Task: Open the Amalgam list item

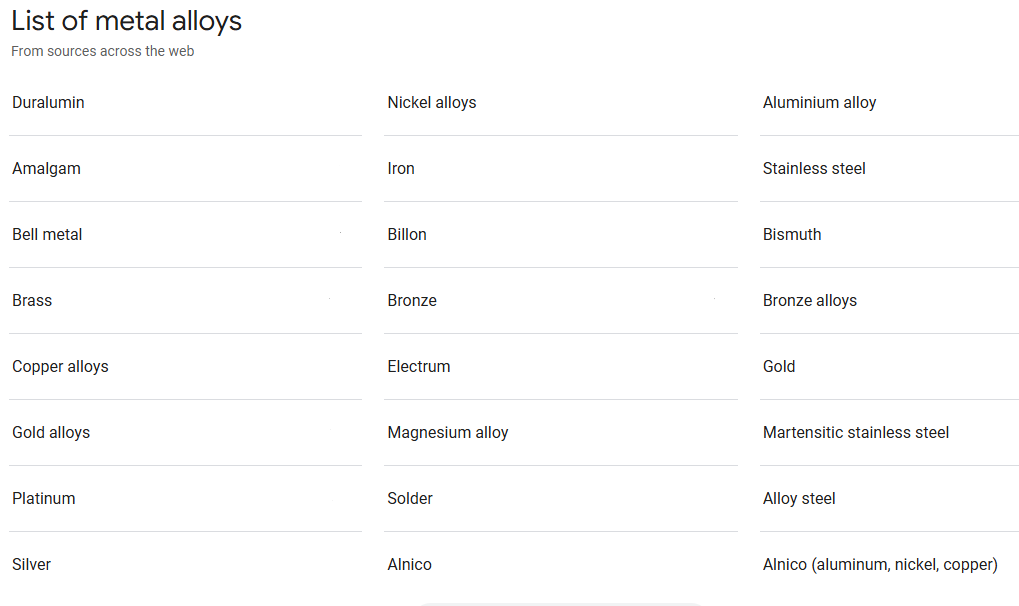Action: (46, 168)
